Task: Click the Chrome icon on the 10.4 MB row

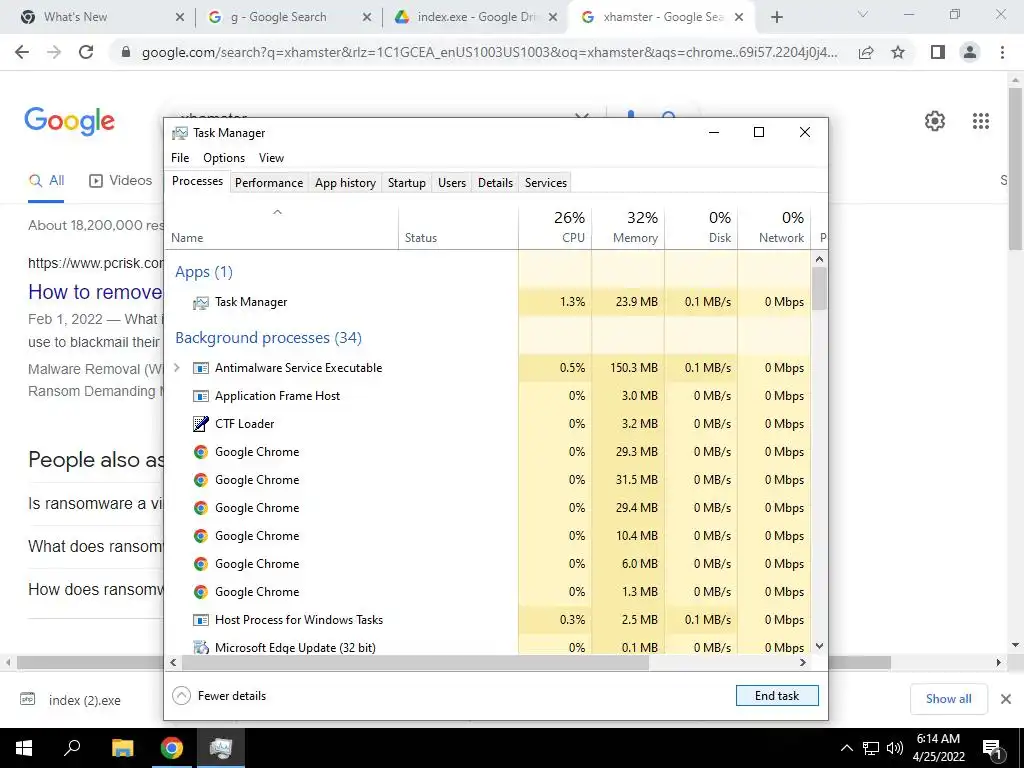Action: (200, 536)
